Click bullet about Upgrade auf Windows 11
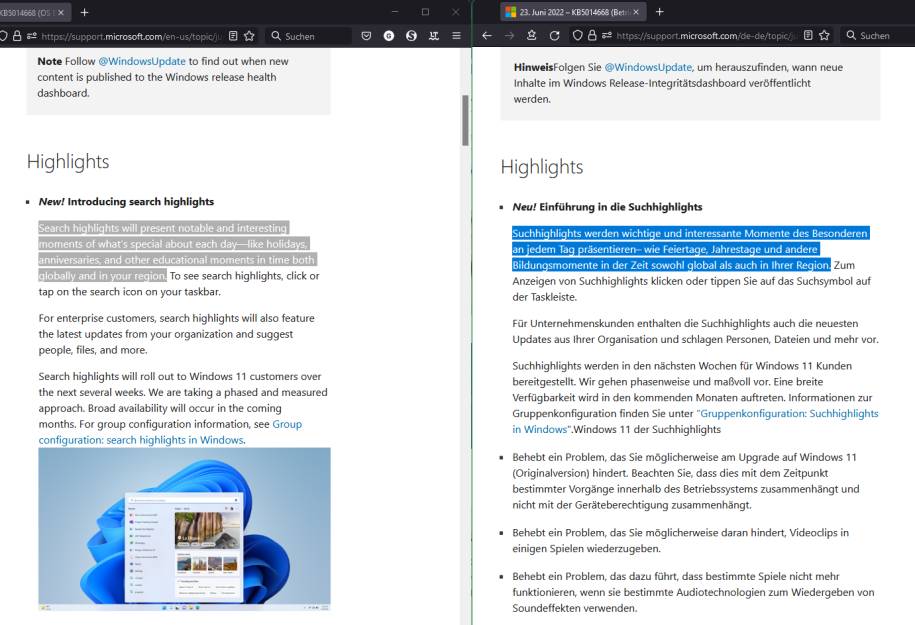The width and height of the screenshot is (915, 625). click(686, 481)
